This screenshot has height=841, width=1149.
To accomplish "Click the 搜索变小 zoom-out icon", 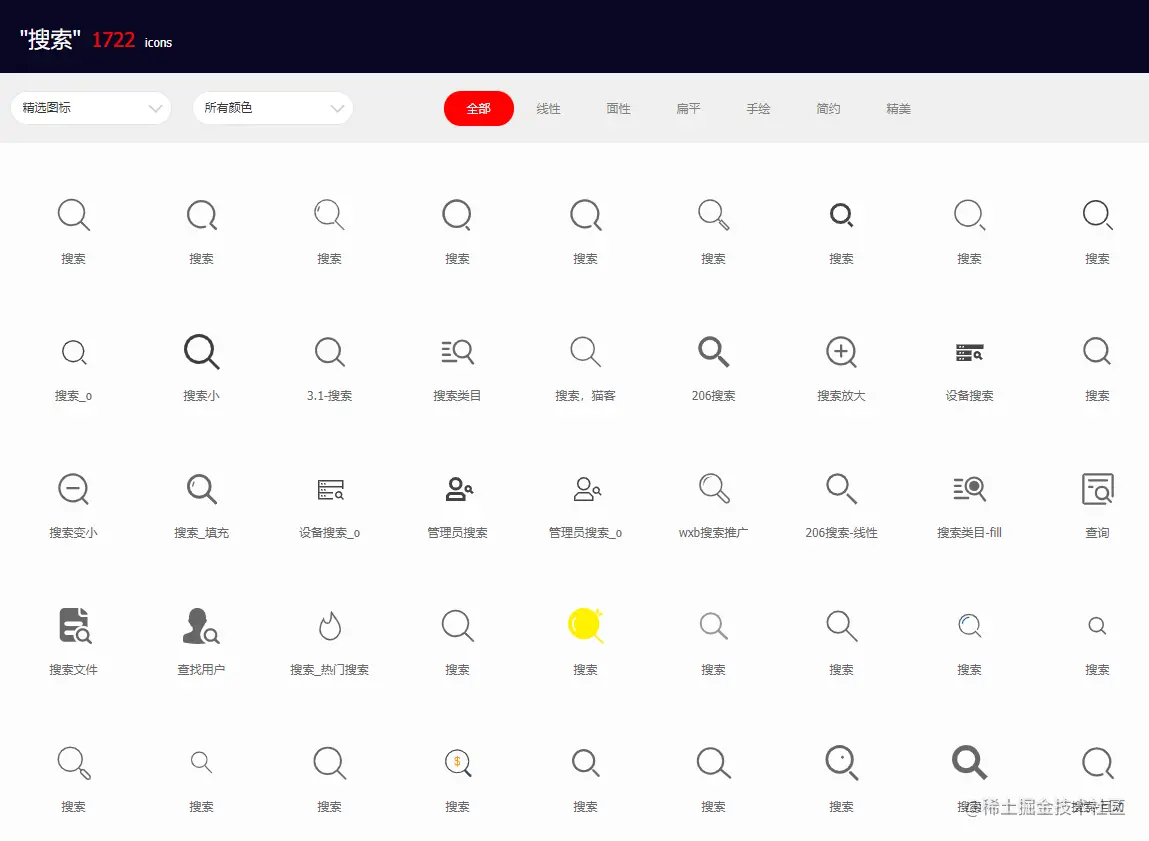I will (73, 489).
